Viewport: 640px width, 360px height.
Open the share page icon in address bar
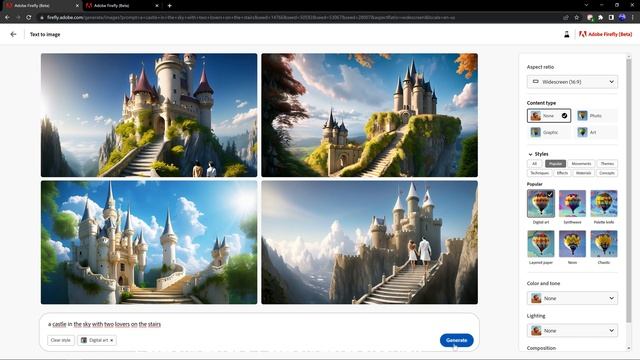(566, 18)
